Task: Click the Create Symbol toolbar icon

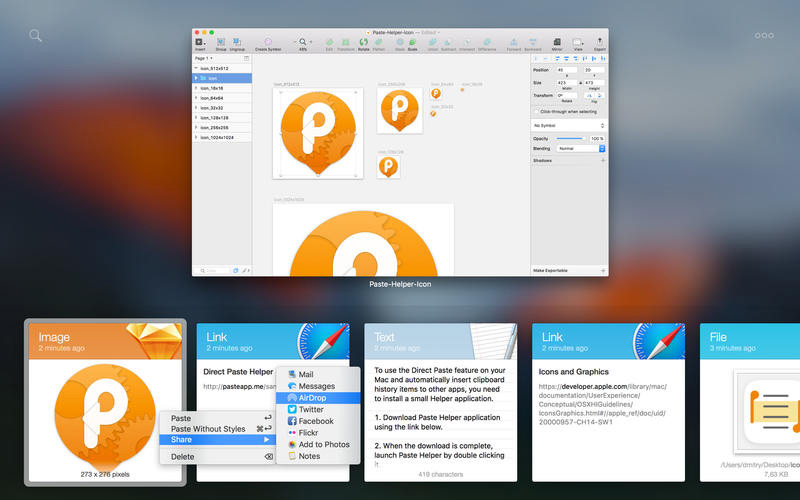Action: (268, 43)
